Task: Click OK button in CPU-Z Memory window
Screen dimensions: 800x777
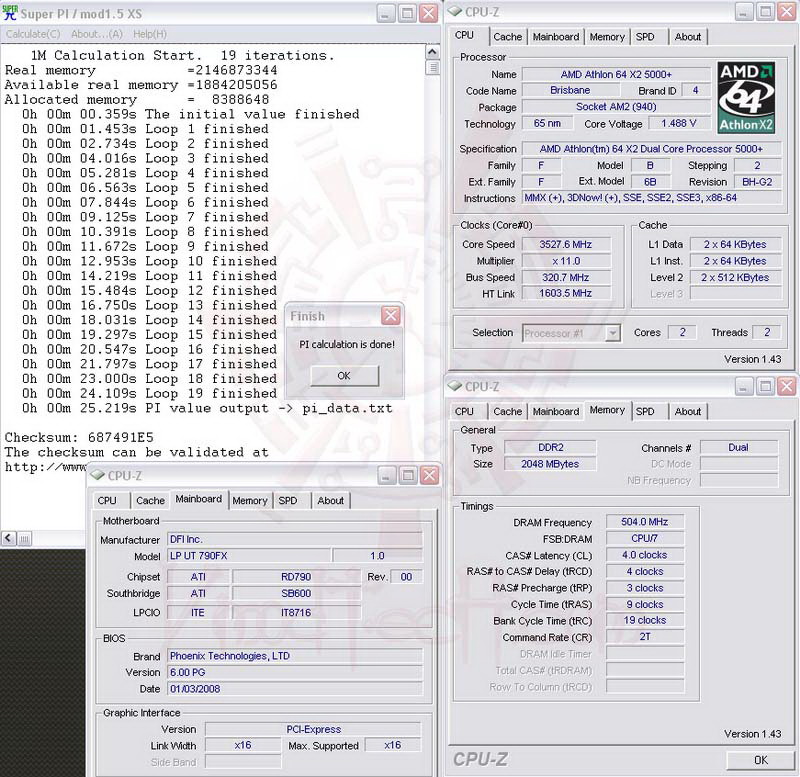Action: (x=761, y=760)
